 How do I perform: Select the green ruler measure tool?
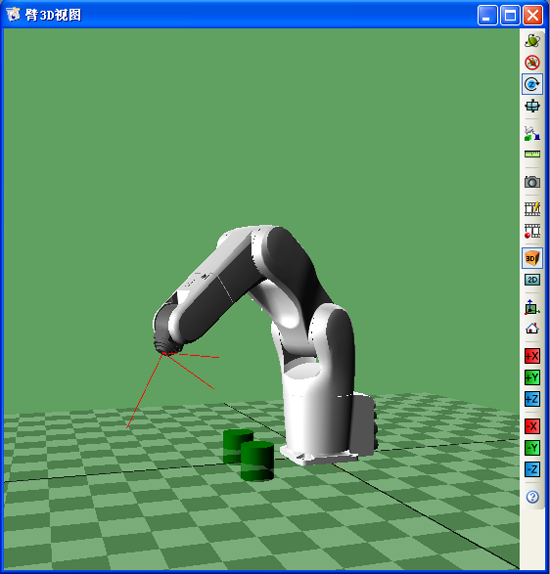[532, 154]
